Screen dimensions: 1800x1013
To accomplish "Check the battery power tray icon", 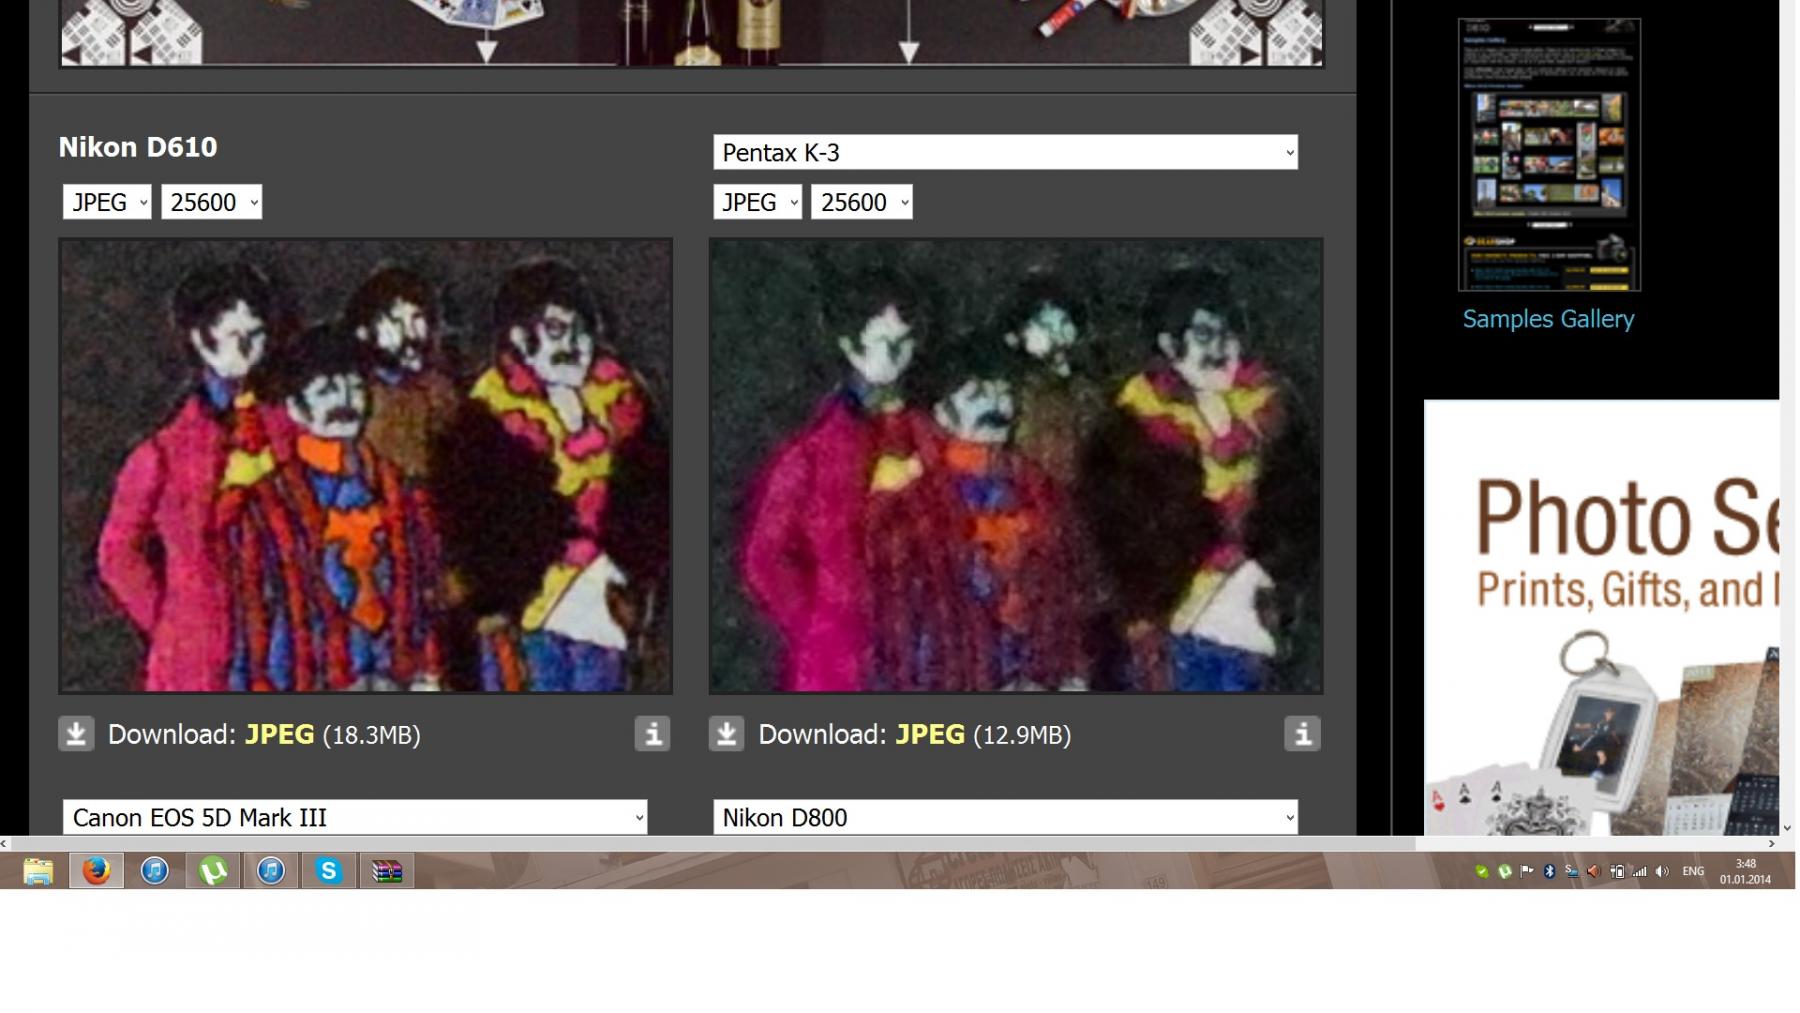I will click(x=1617, y=871).
